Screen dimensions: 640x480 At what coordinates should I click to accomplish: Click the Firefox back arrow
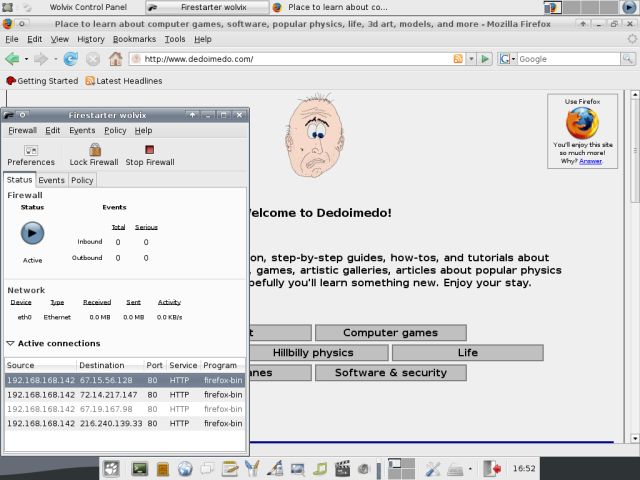coord(12,59)
